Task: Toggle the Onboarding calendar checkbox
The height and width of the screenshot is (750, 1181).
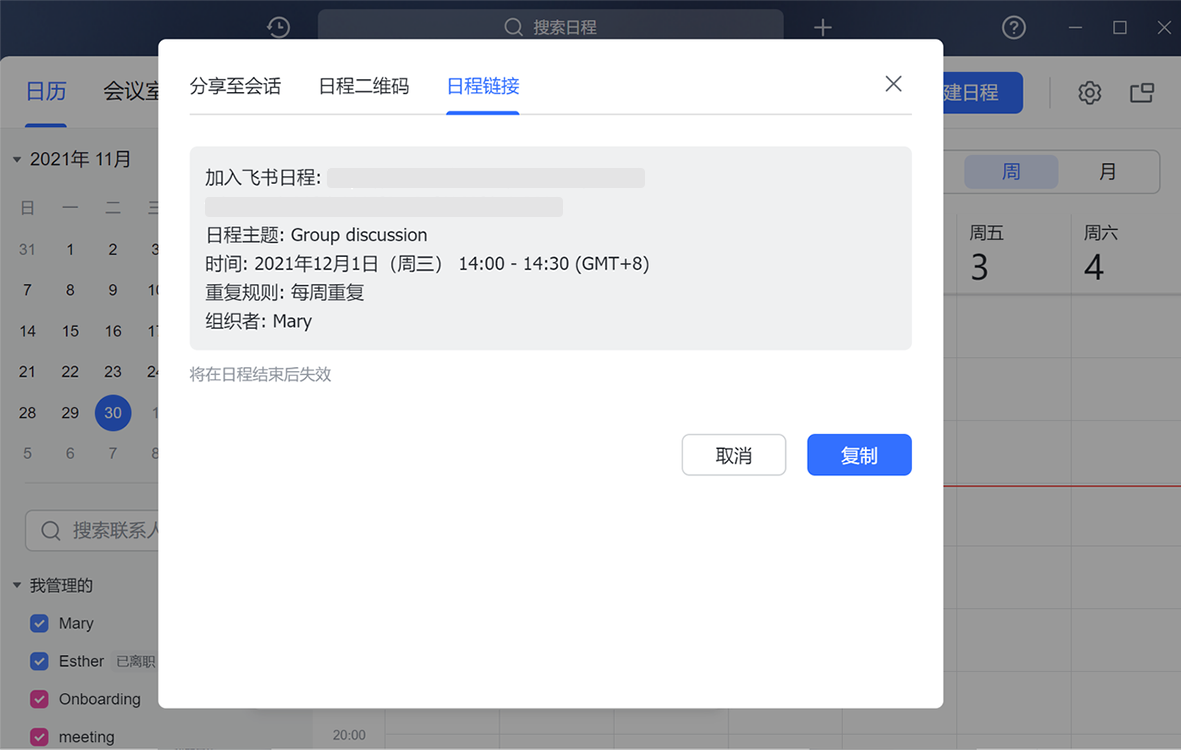Action: [39, 699]
